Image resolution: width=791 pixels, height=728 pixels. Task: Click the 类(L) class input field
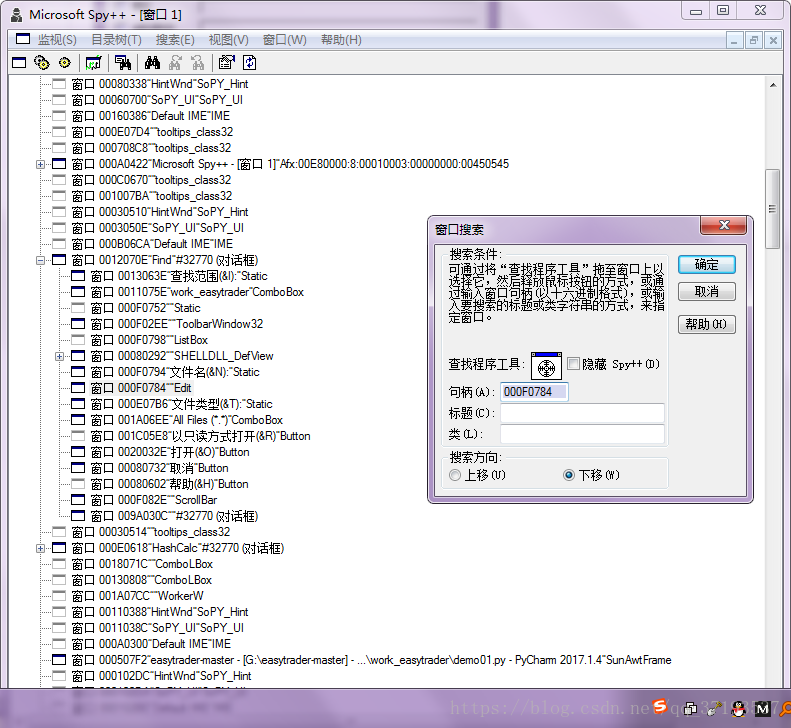pos(582,434)
